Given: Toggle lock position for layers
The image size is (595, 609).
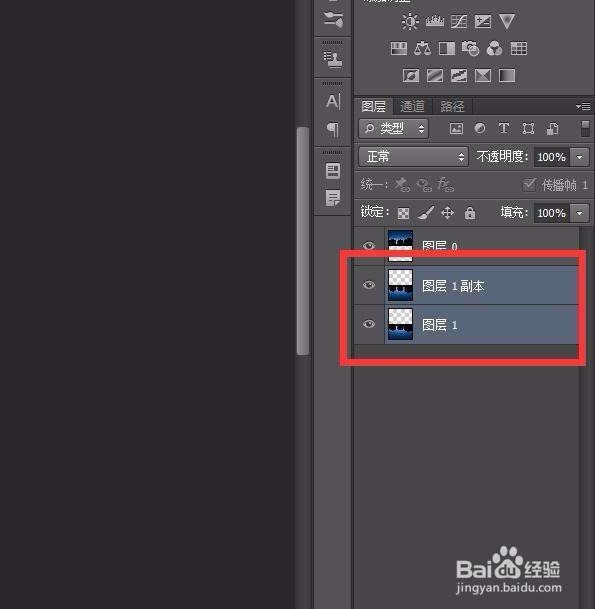Looking at the screenshot, I should (447, 213).
